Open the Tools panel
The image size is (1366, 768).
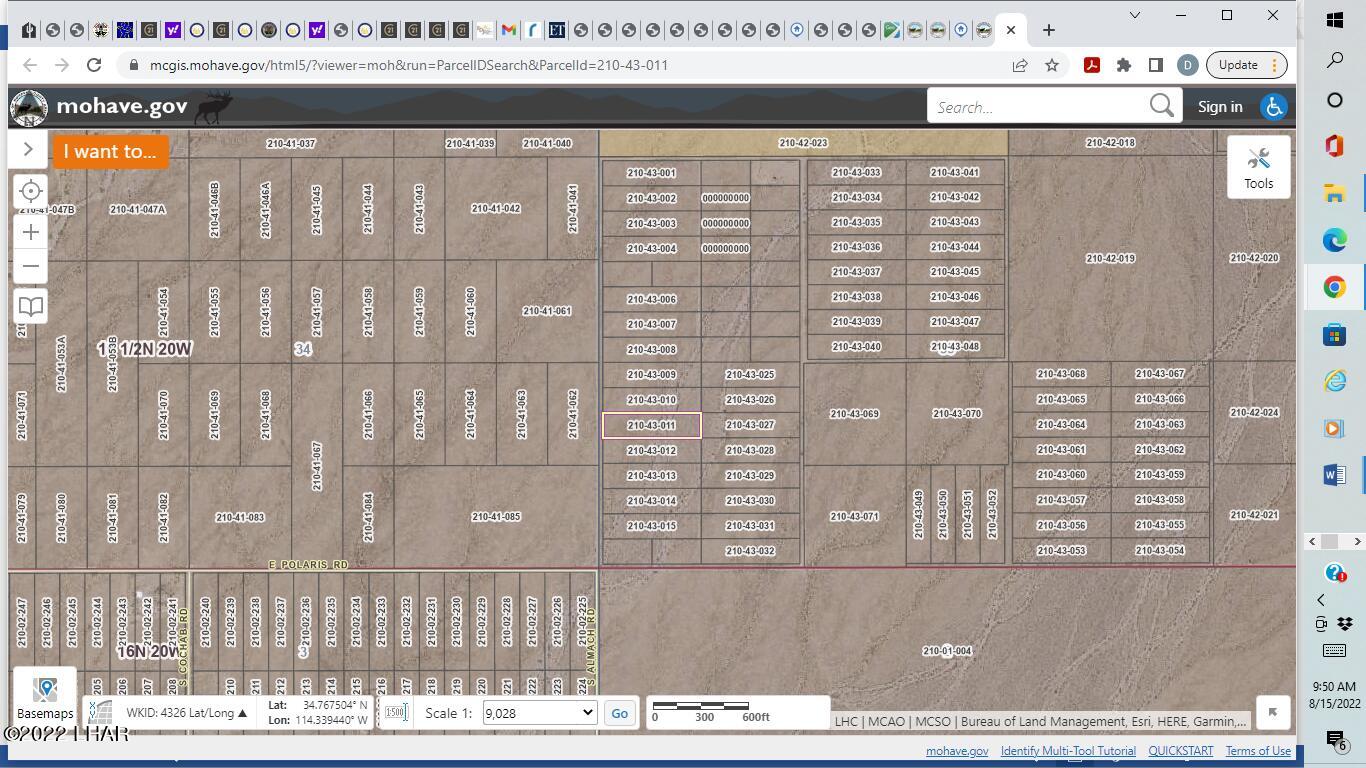pyautogui.click(x=1258, y=167)
